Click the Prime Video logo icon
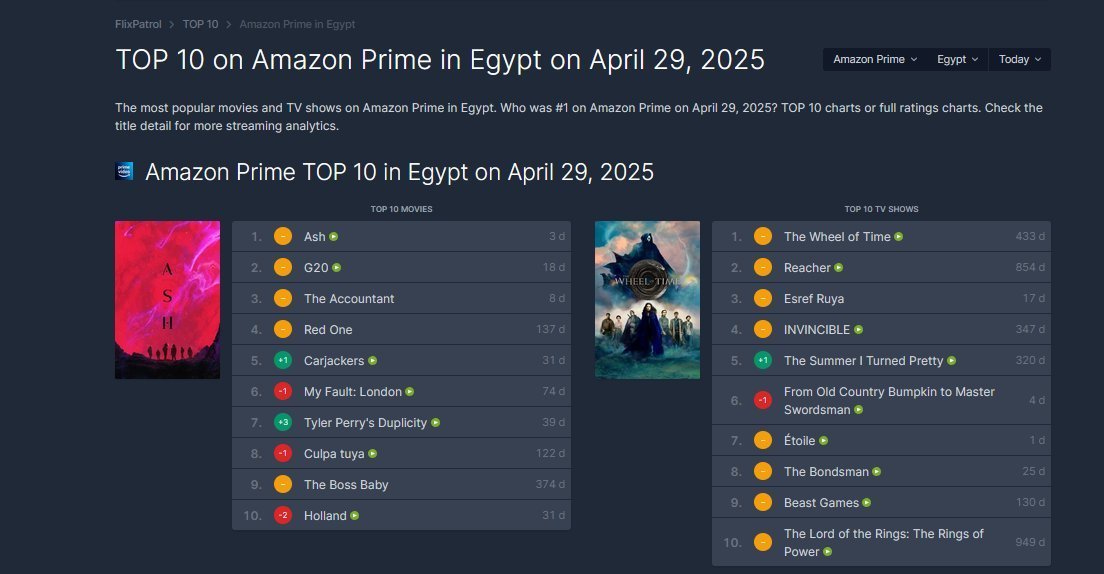Viewport: 1104px width, 574px height. (x=125, y=171)
